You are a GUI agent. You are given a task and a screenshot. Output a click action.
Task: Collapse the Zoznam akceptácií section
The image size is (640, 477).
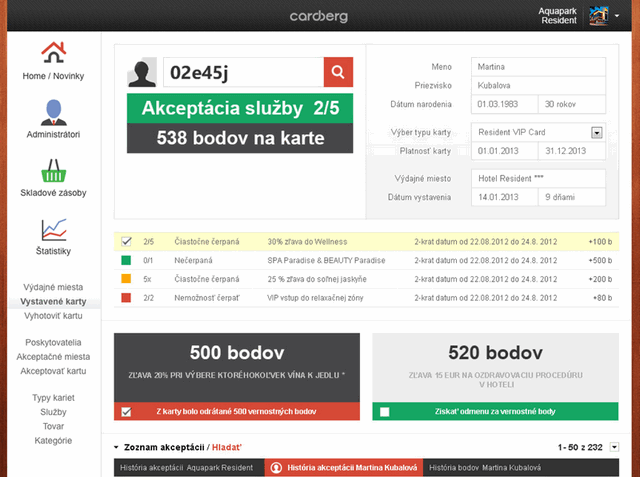coord(116,448)
